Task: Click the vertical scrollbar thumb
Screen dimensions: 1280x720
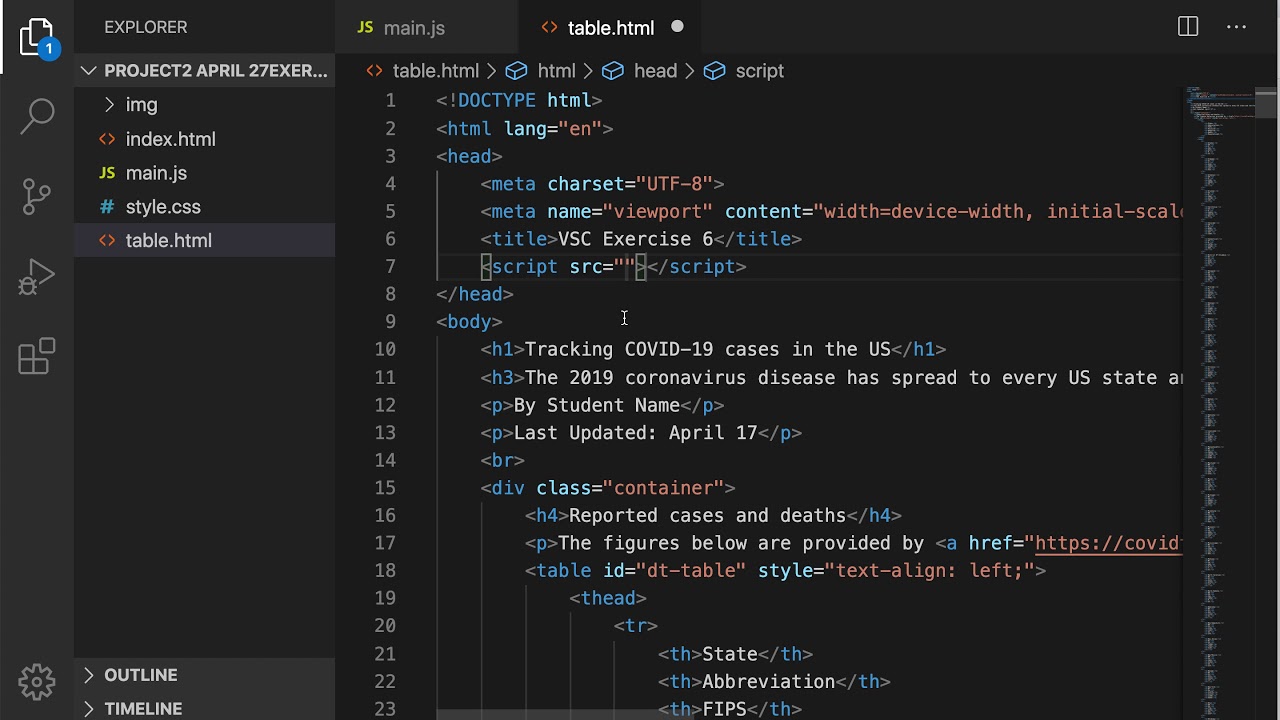Action: 1267,103
